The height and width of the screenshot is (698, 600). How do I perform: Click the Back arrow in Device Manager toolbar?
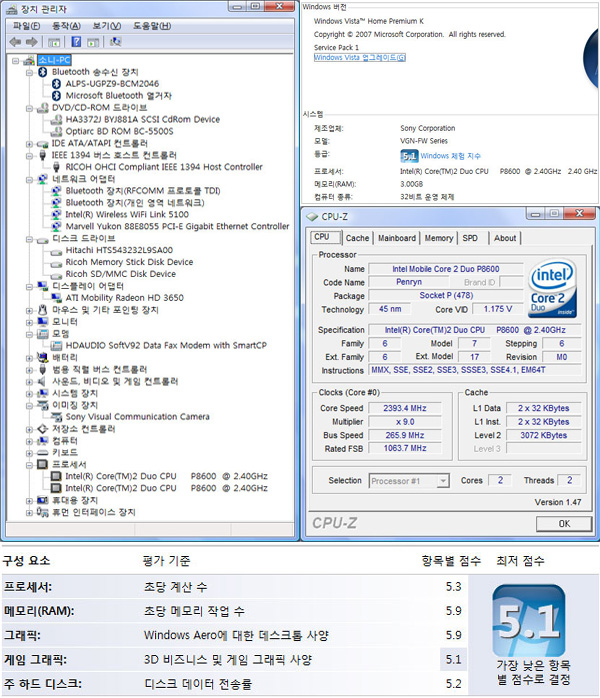pyautogui.click(x=15, y=42)
